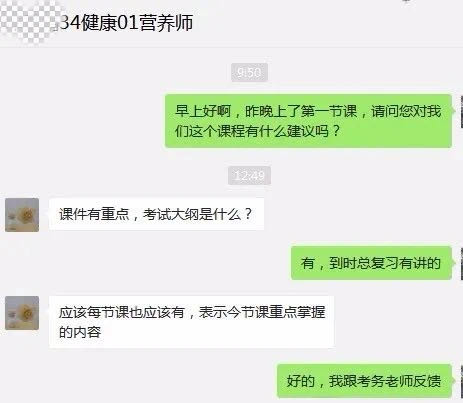Tap sender avatar edge beside 到时总复习 reply
This screenshot has height=403, width=463.
pos(461,263)
